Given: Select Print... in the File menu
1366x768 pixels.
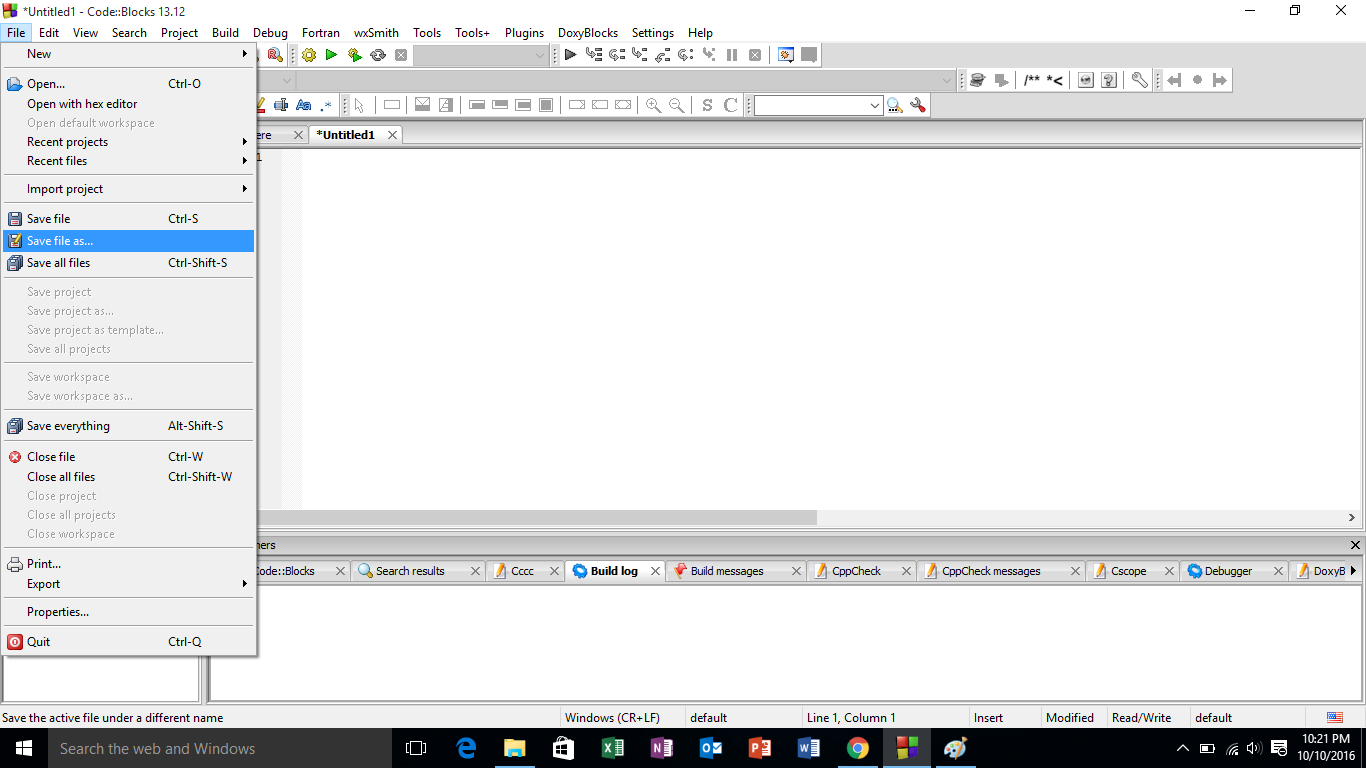Looking at the screenshot, I should (x=128, y=564).
